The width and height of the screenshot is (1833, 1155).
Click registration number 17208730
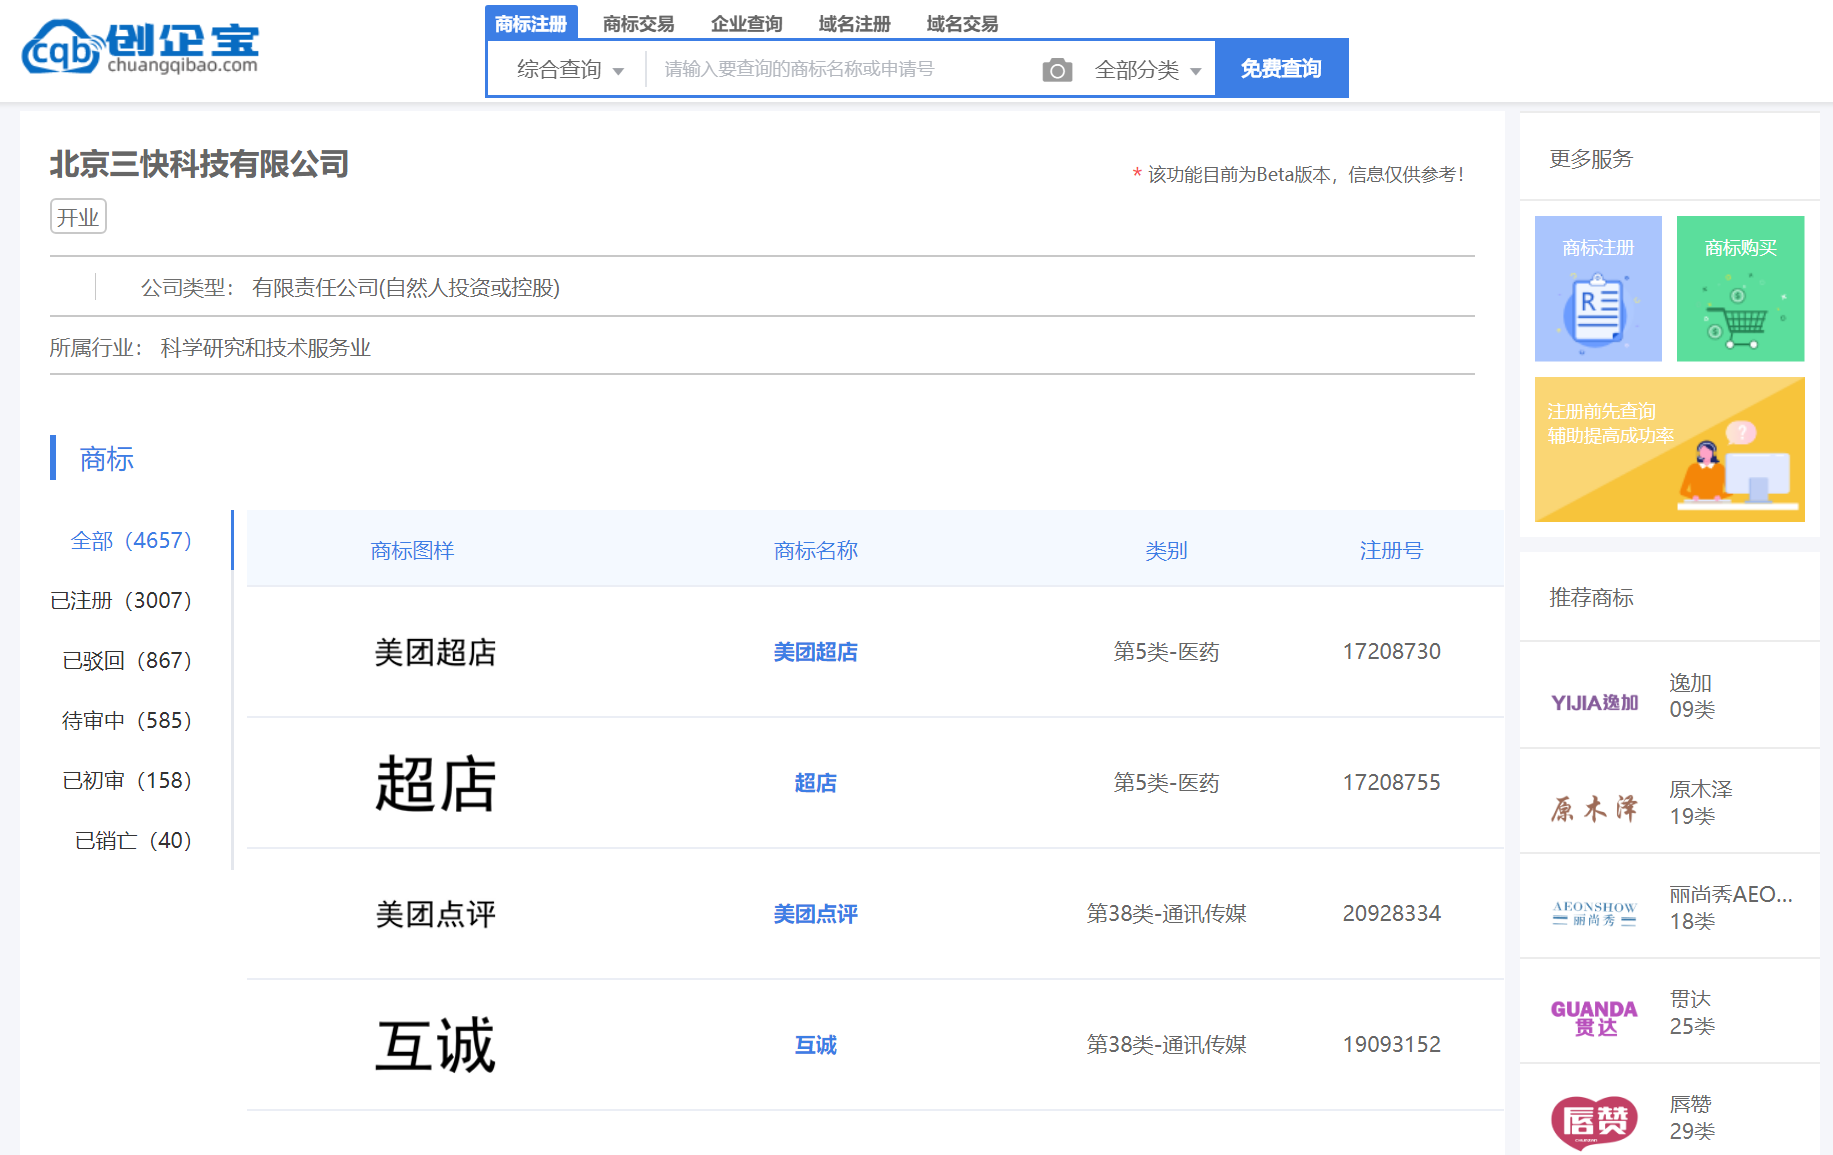click(1391, 652)
